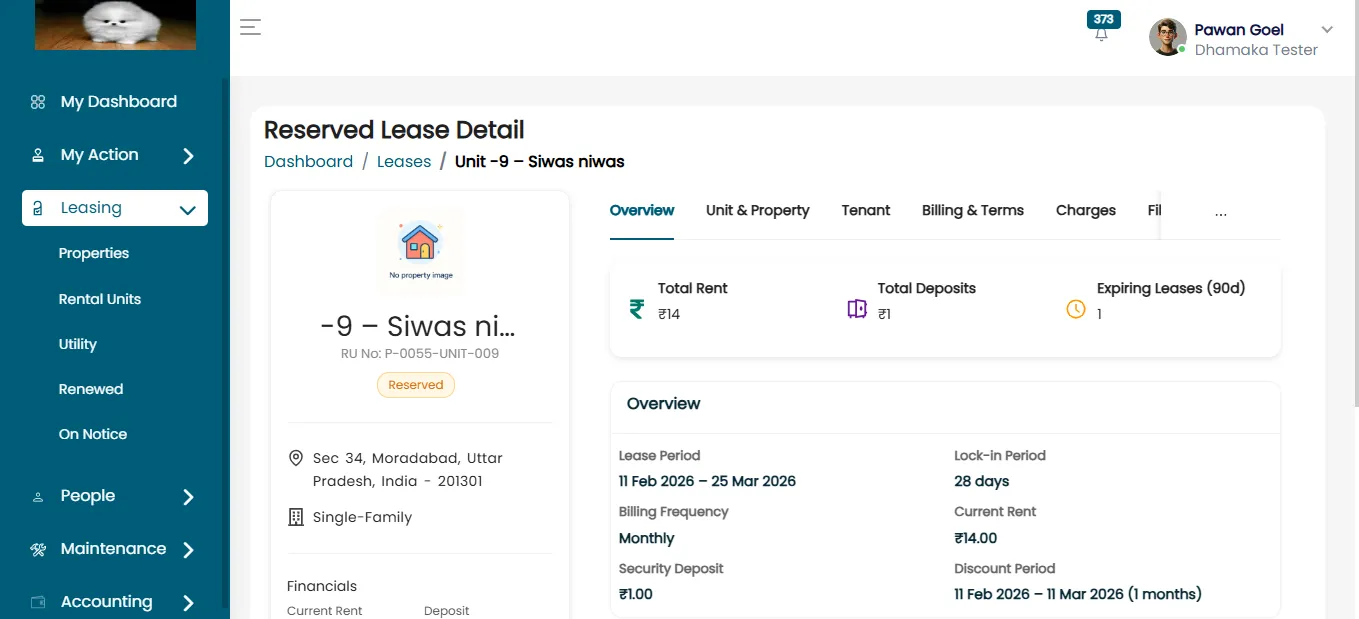Click the People sidebar icon
This screenshot has height=619, width=1359.
(x=38, y=496)
